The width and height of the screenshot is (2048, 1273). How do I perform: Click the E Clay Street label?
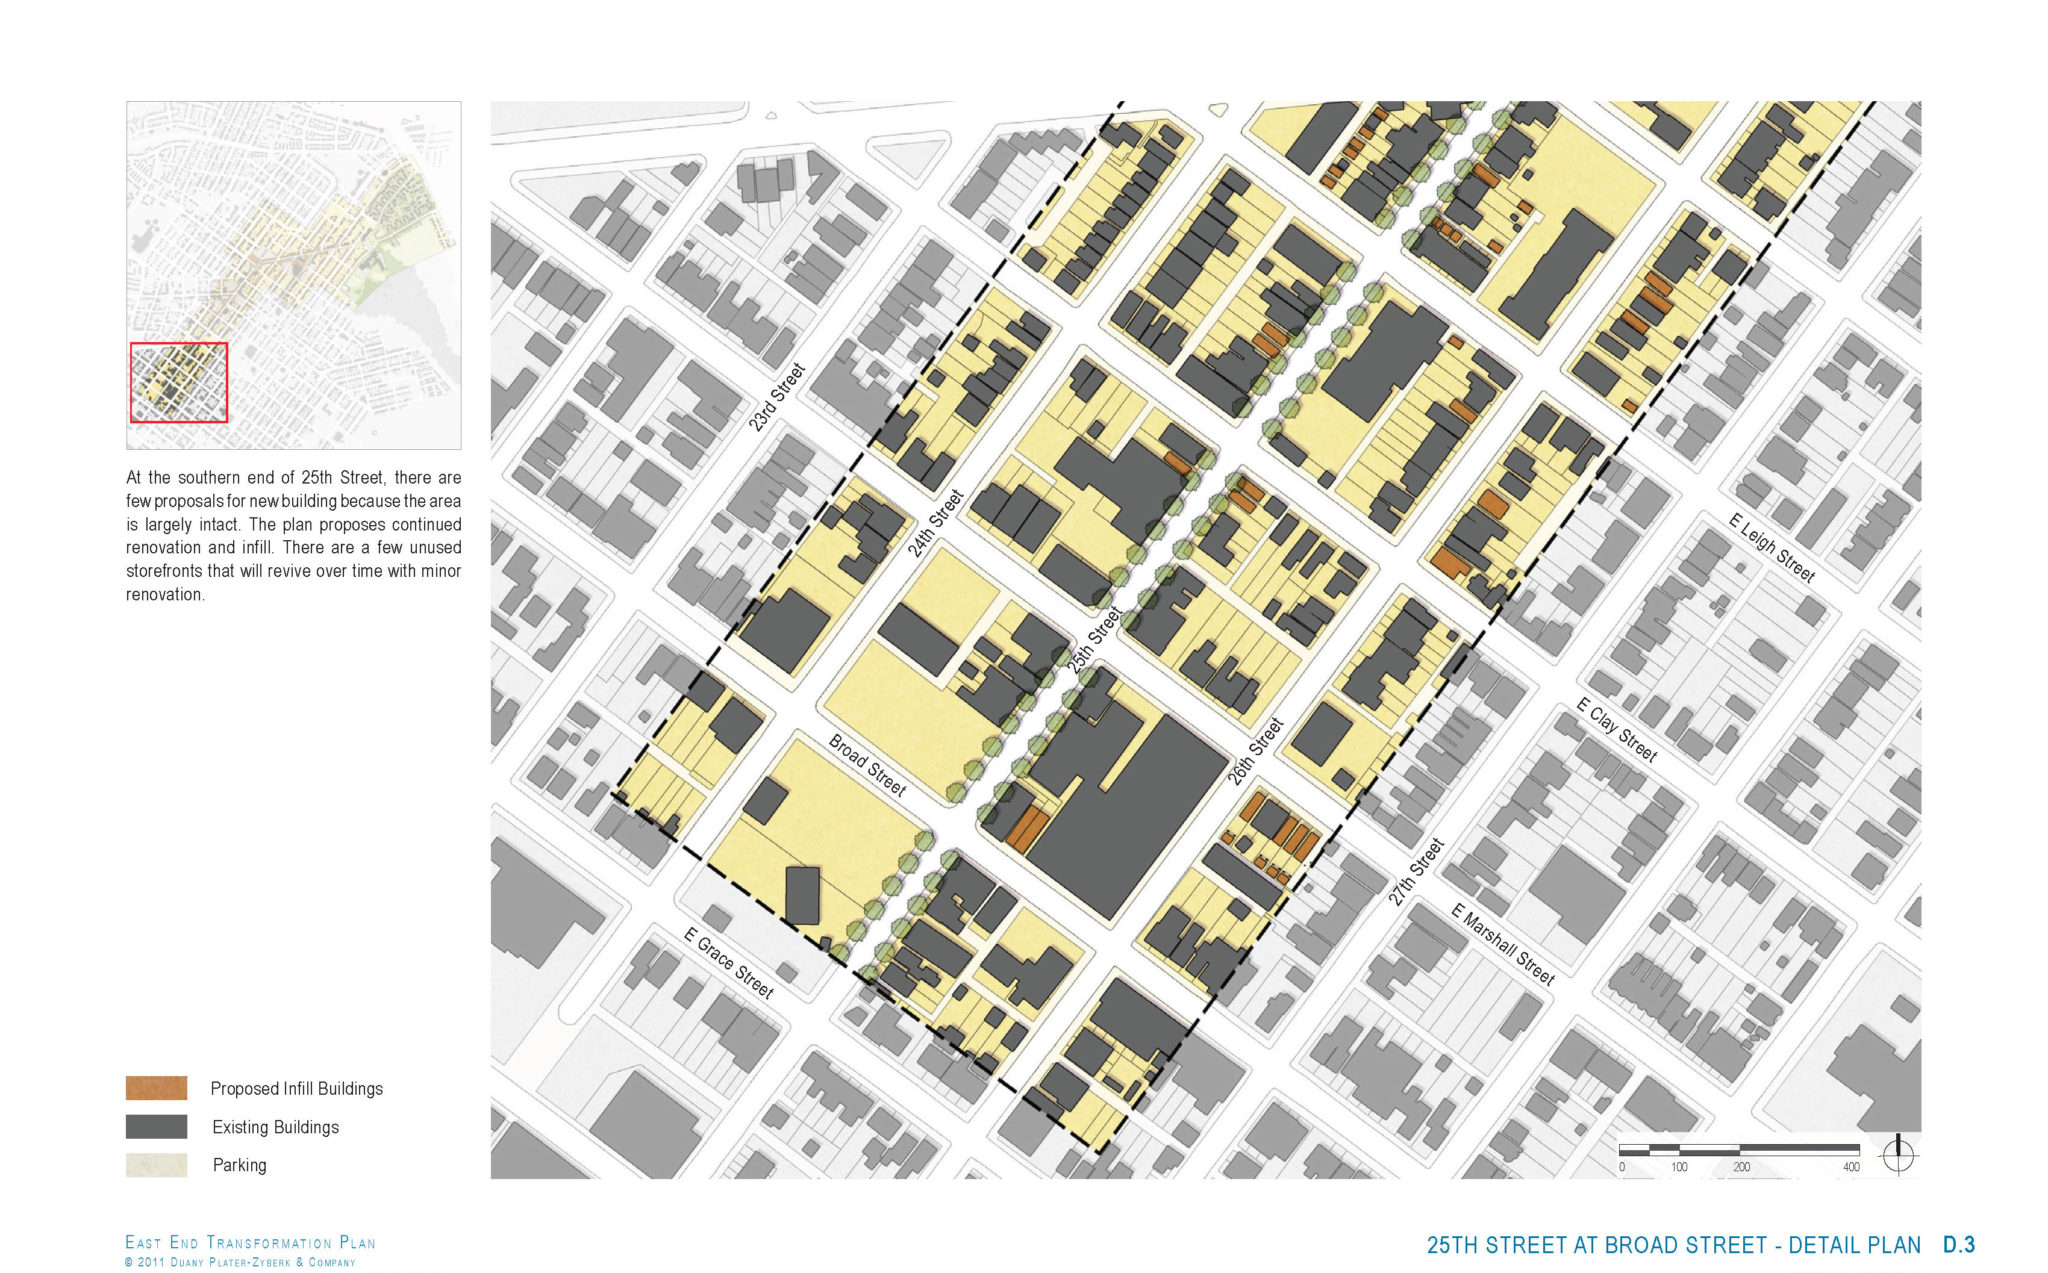[1616, 730]
